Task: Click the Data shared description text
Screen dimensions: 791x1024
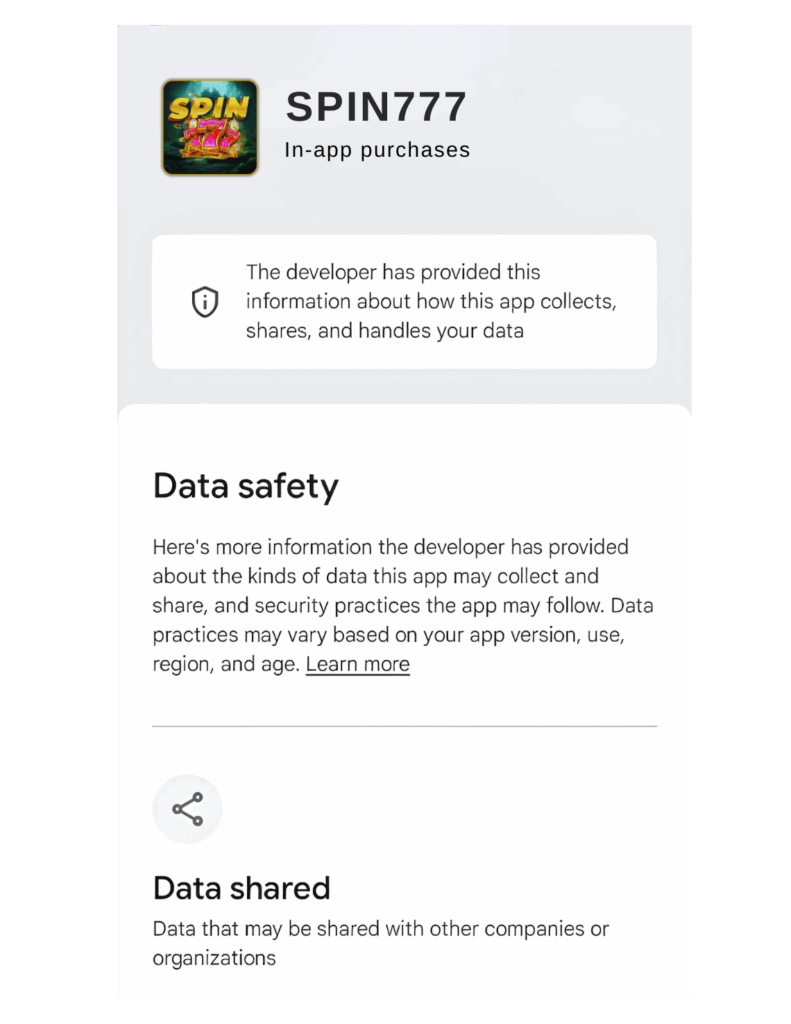Action: (x=380, y=943)
